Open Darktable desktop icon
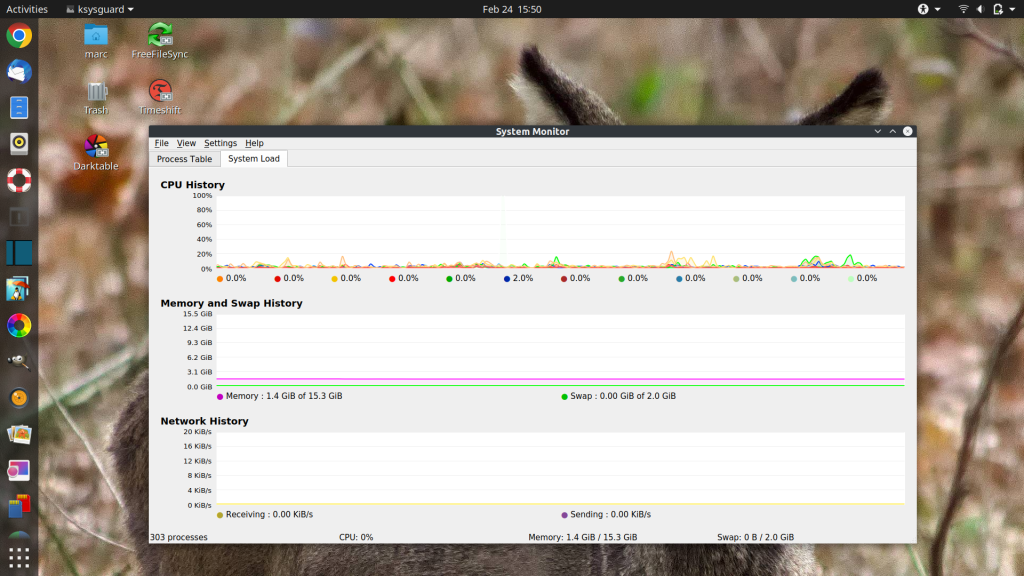 [96, 153]
